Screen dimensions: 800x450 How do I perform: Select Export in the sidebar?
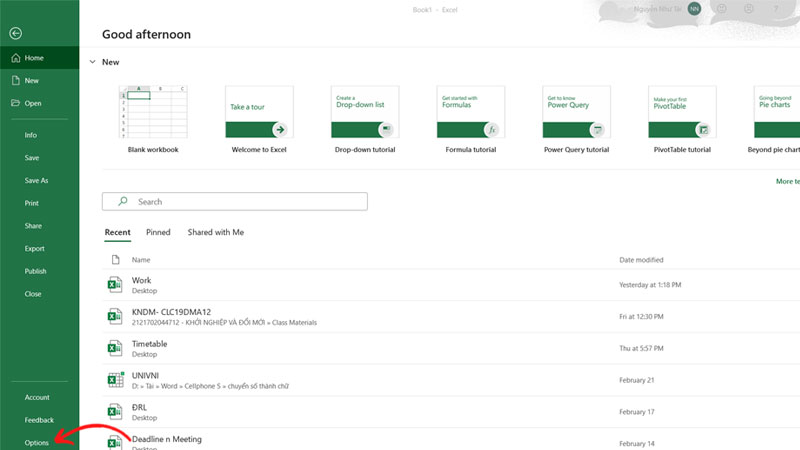(34, 248)
